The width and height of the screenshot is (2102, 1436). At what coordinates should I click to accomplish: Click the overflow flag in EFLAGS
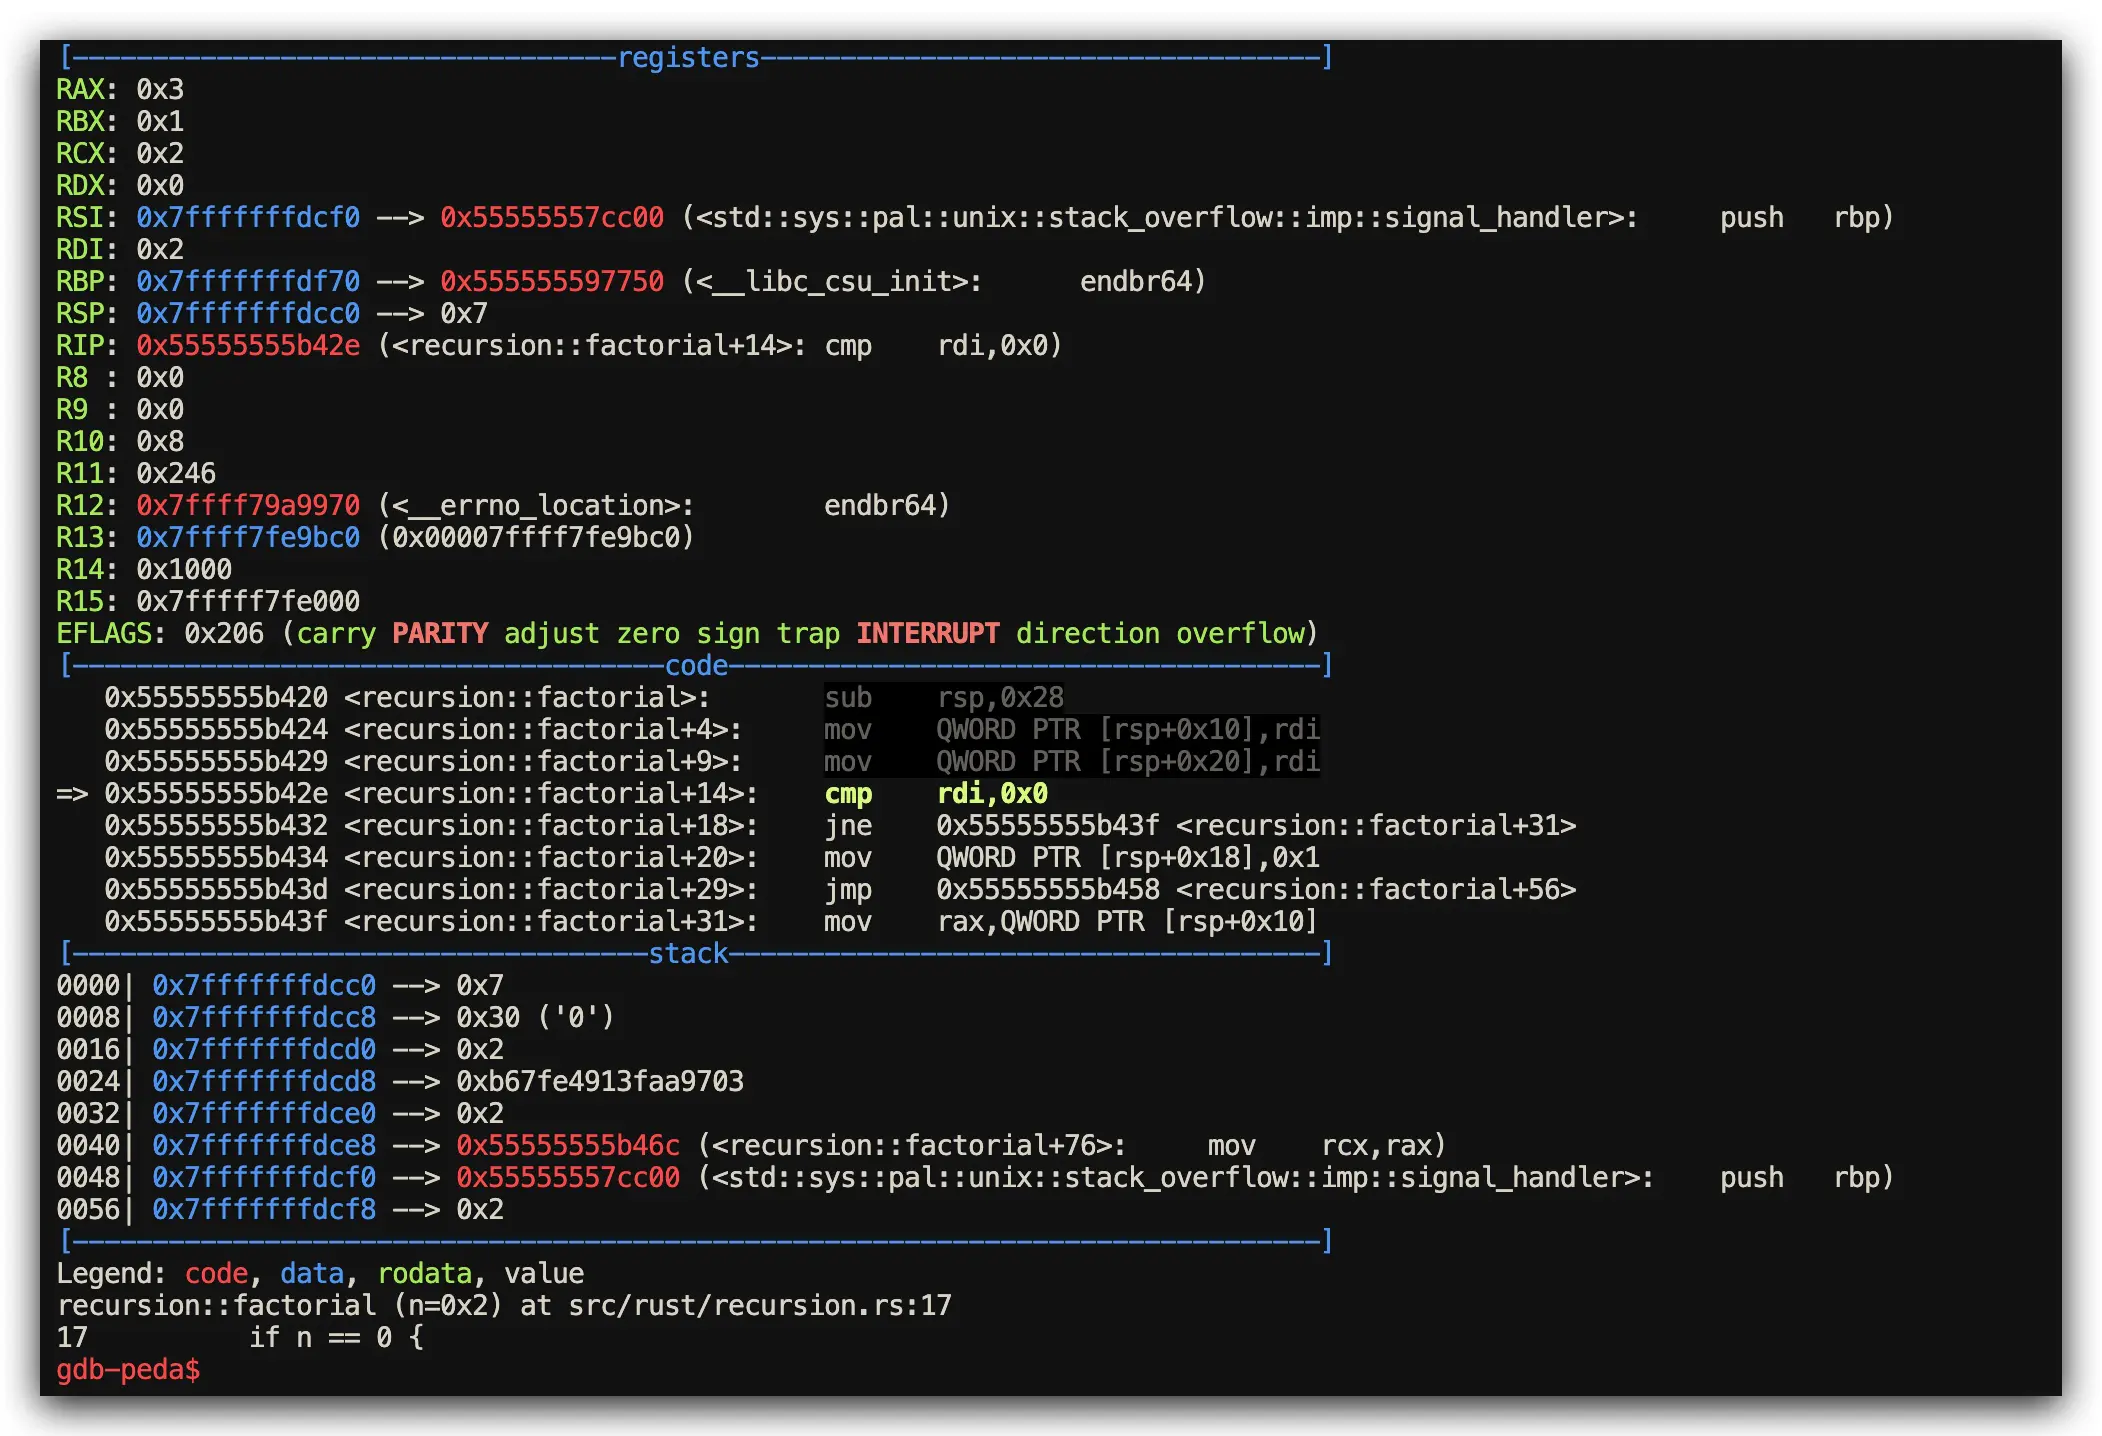point(1240,634)
